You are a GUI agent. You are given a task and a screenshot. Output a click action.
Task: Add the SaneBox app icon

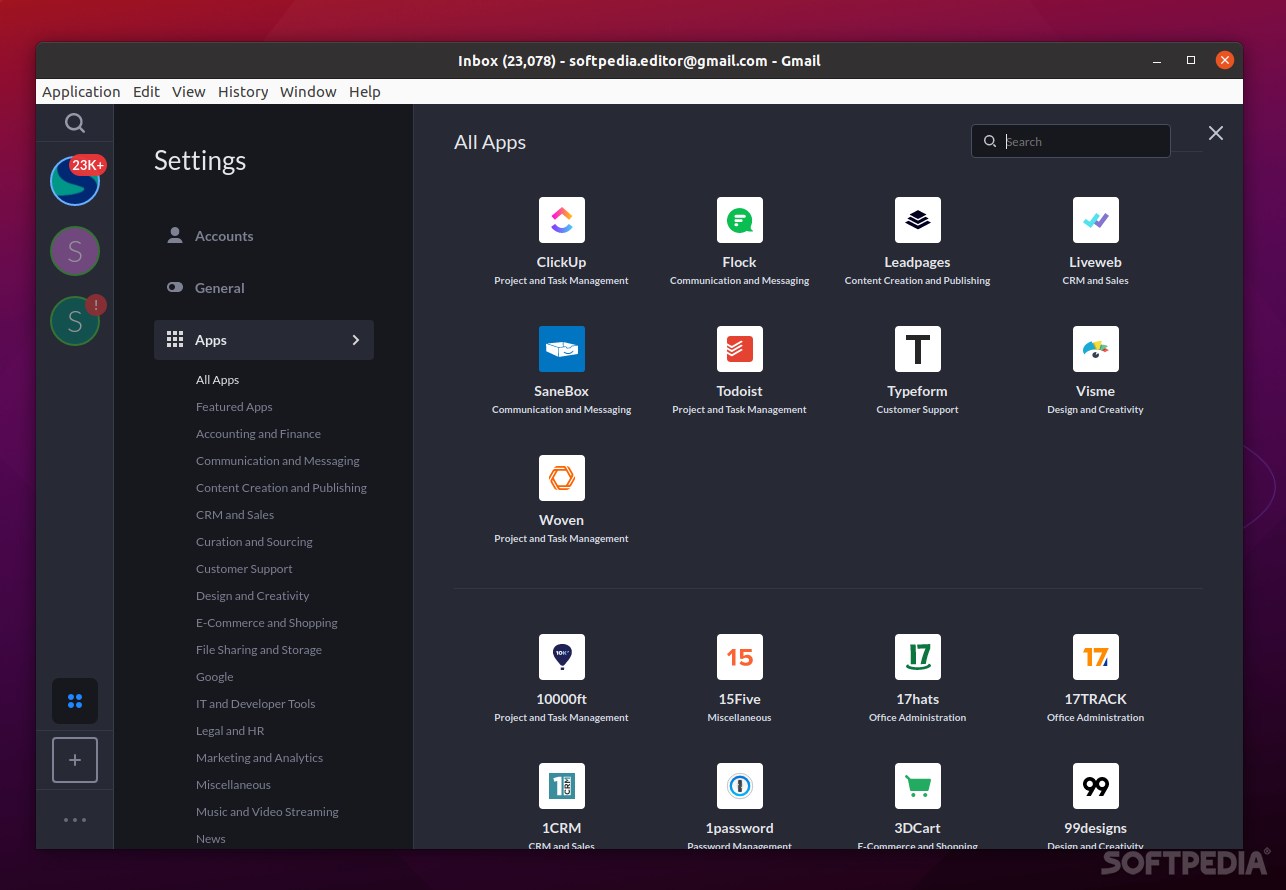click(x=562, y=349)
